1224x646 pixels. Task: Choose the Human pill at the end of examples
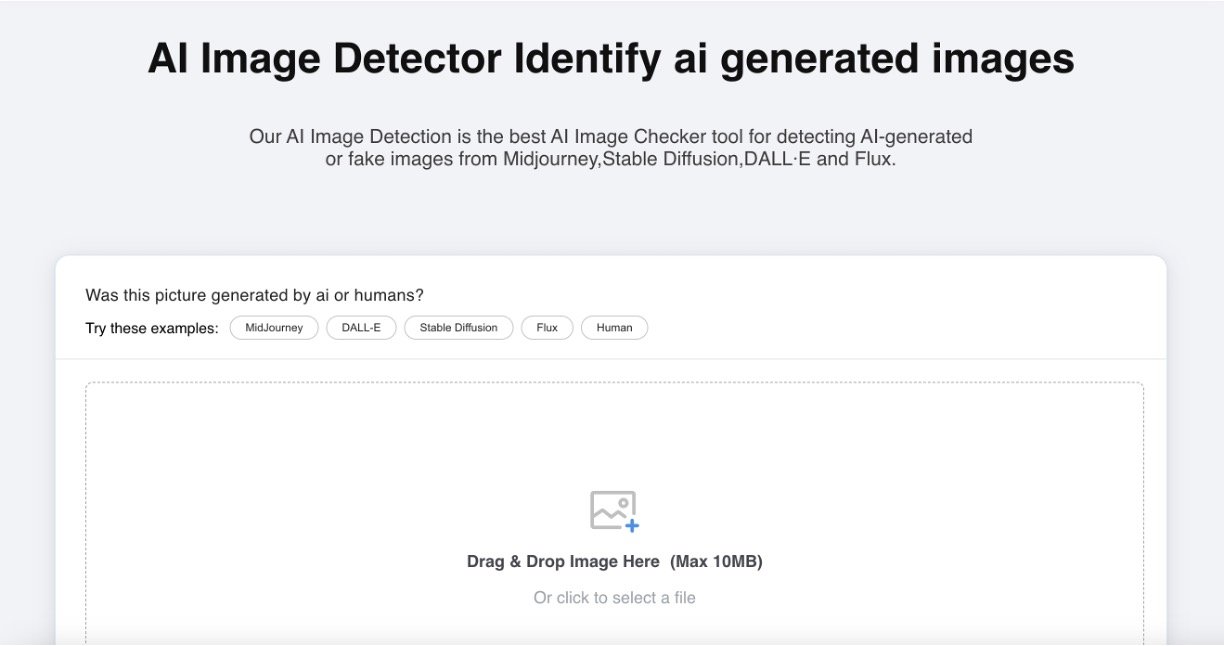click(x=614, y=327)
